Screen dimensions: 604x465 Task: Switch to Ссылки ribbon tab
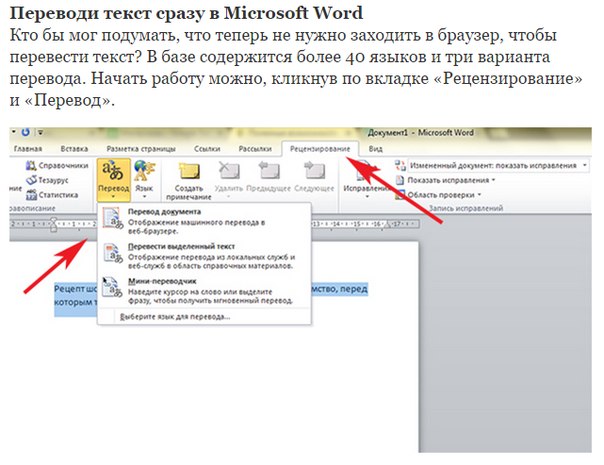[x=207, y=149]
